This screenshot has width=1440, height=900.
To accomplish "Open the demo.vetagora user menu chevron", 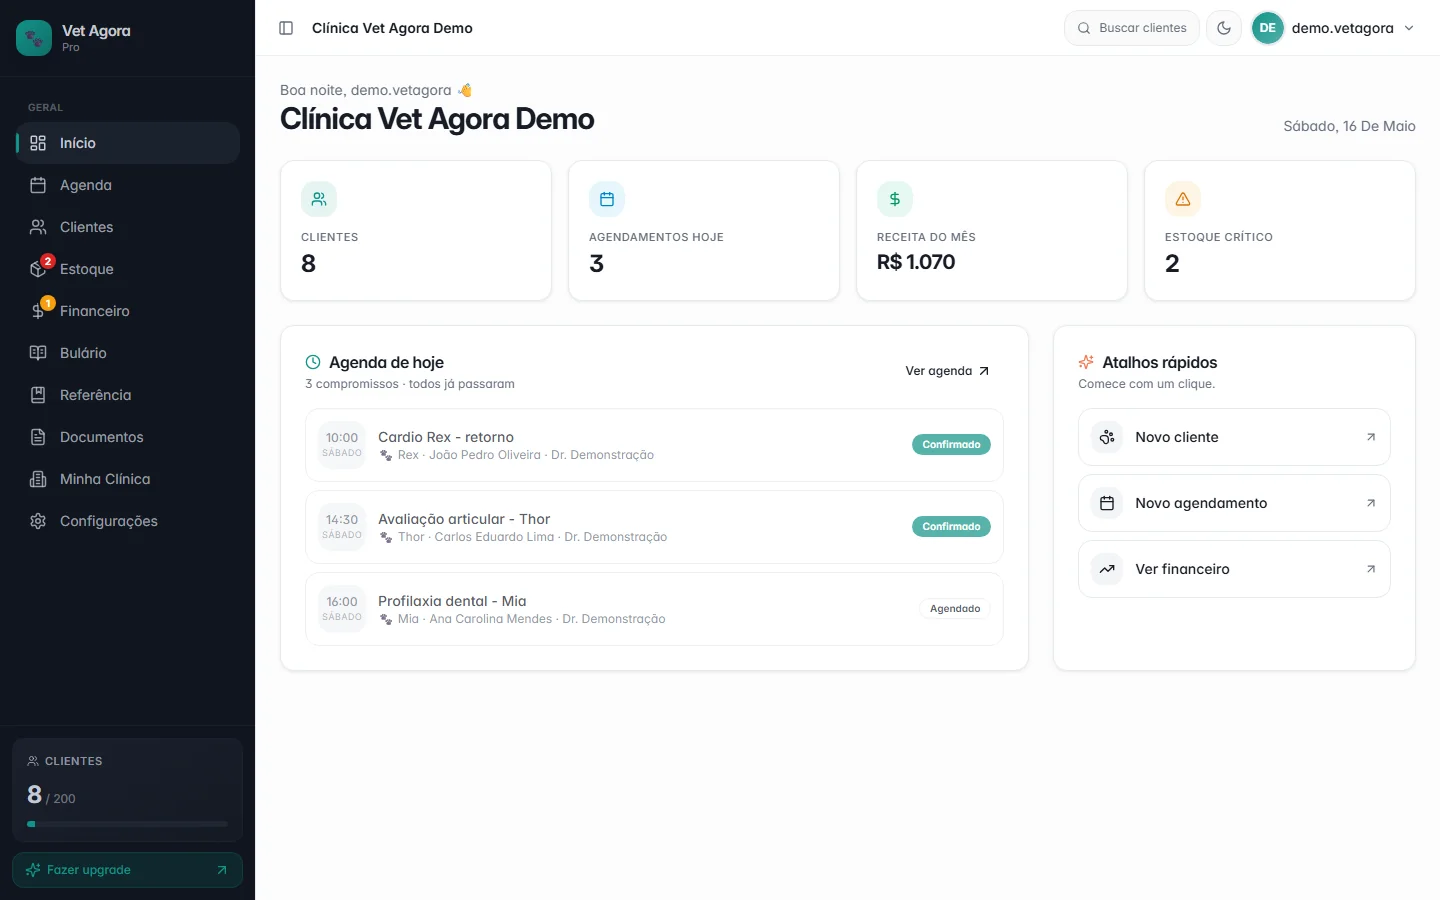I will point(1409,28).
